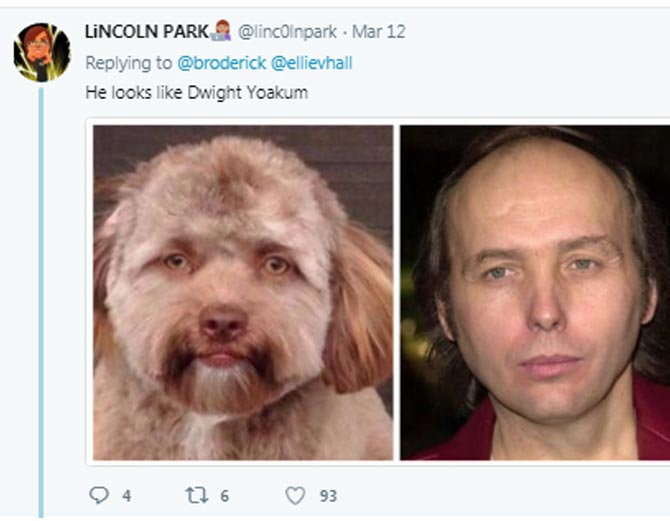Click the @linc0lnpark handle
The width and height of the screenshot is (670, 521).
[287, 32]
